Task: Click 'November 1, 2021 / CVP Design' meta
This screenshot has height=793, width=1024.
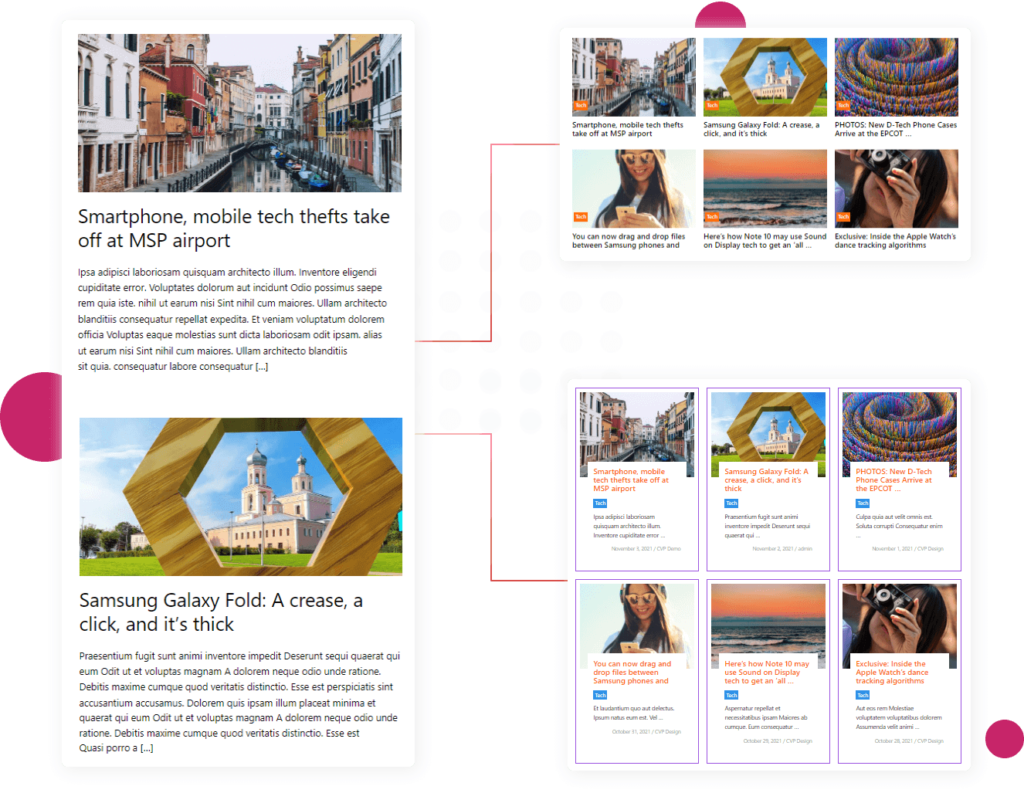Action: [908, 549]
